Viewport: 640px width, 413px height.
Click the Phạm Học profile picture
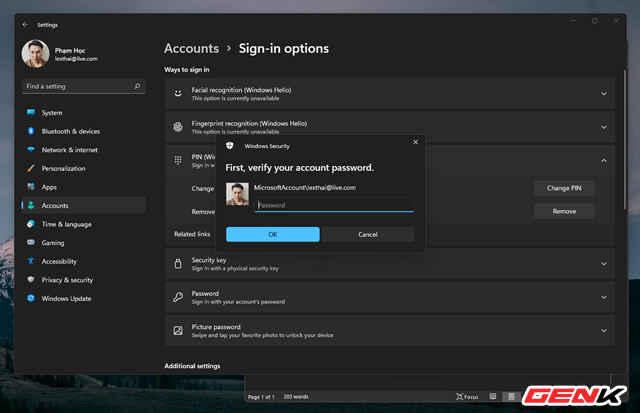pos(36,53)
